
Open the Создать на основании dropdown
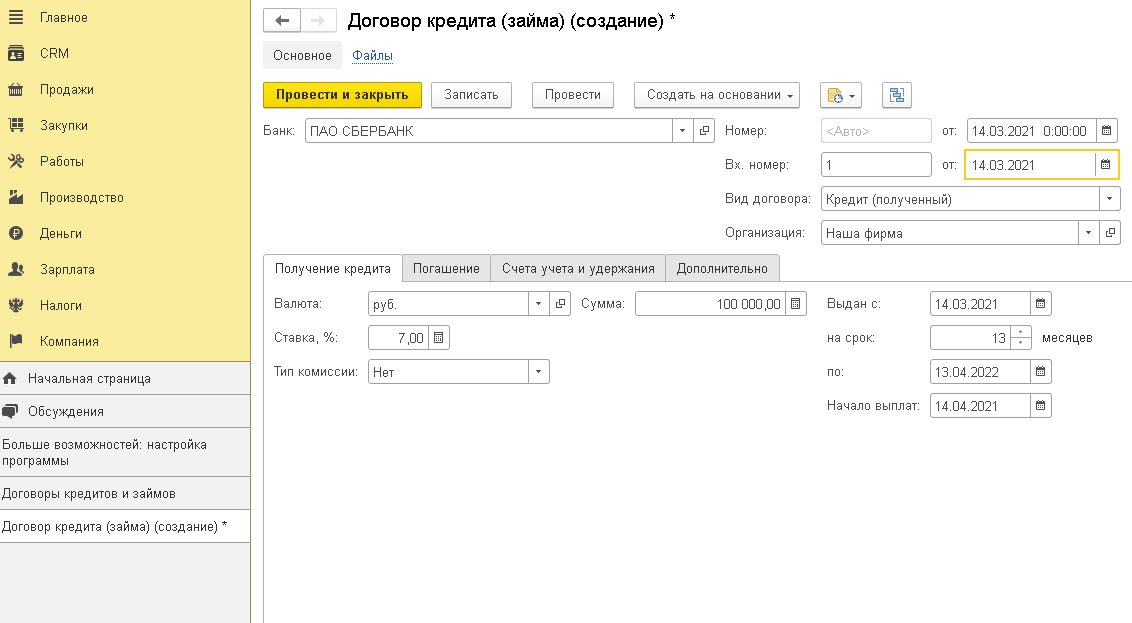pos(717,95)
